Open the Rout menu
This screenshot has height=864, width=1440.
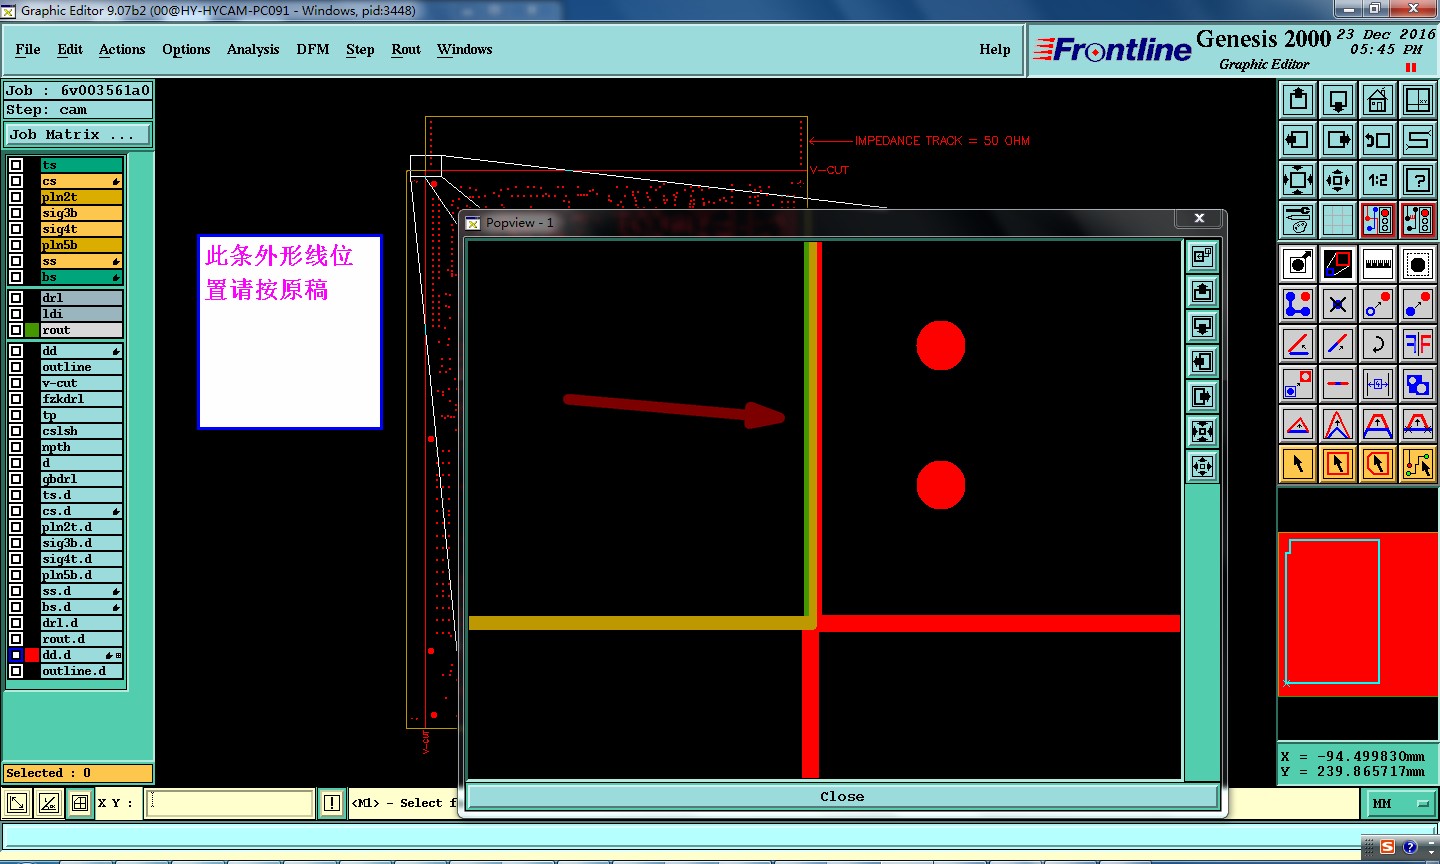point(406,49)
